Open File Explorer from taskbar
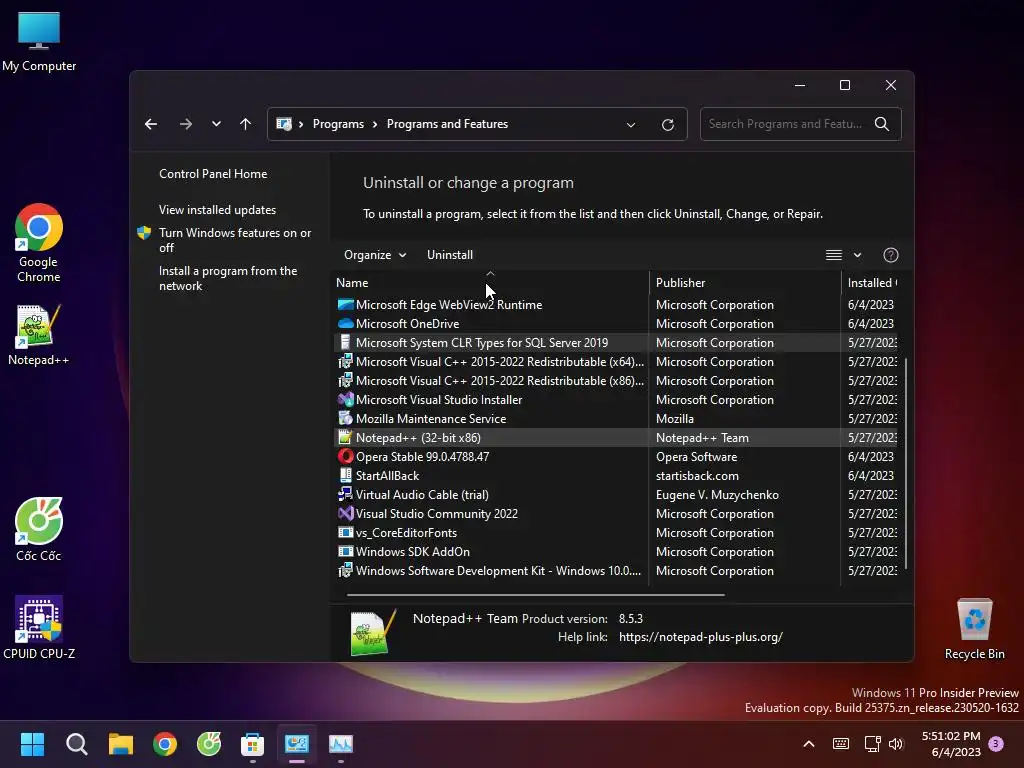The height and width of the screenshot is (768, 1024). point(121,744)
